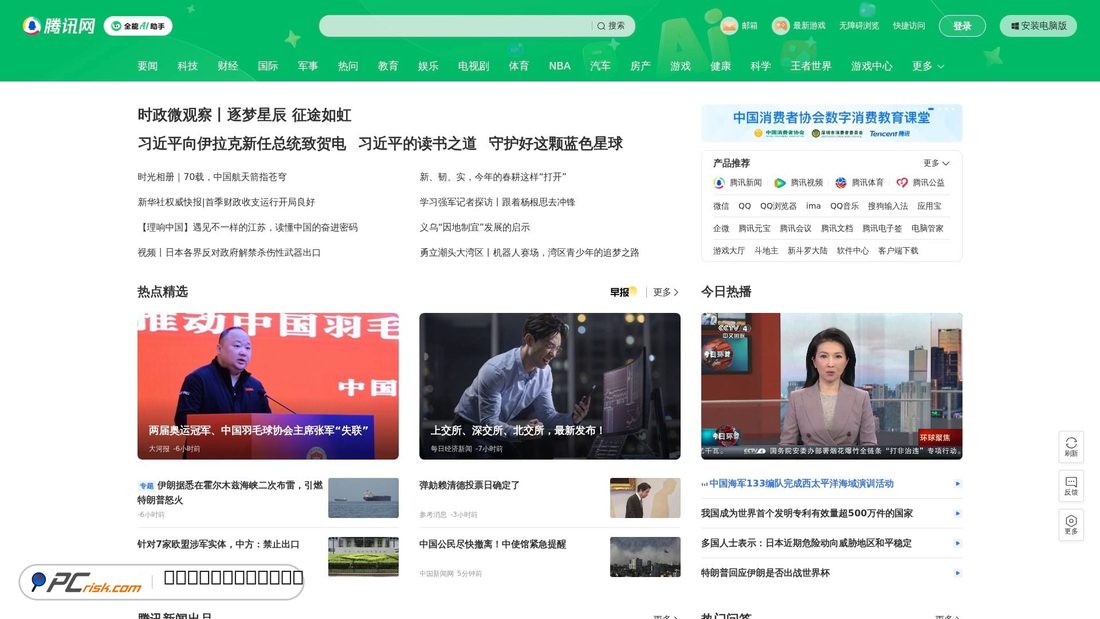Open the 财经 navigation tab

(227, 66)
